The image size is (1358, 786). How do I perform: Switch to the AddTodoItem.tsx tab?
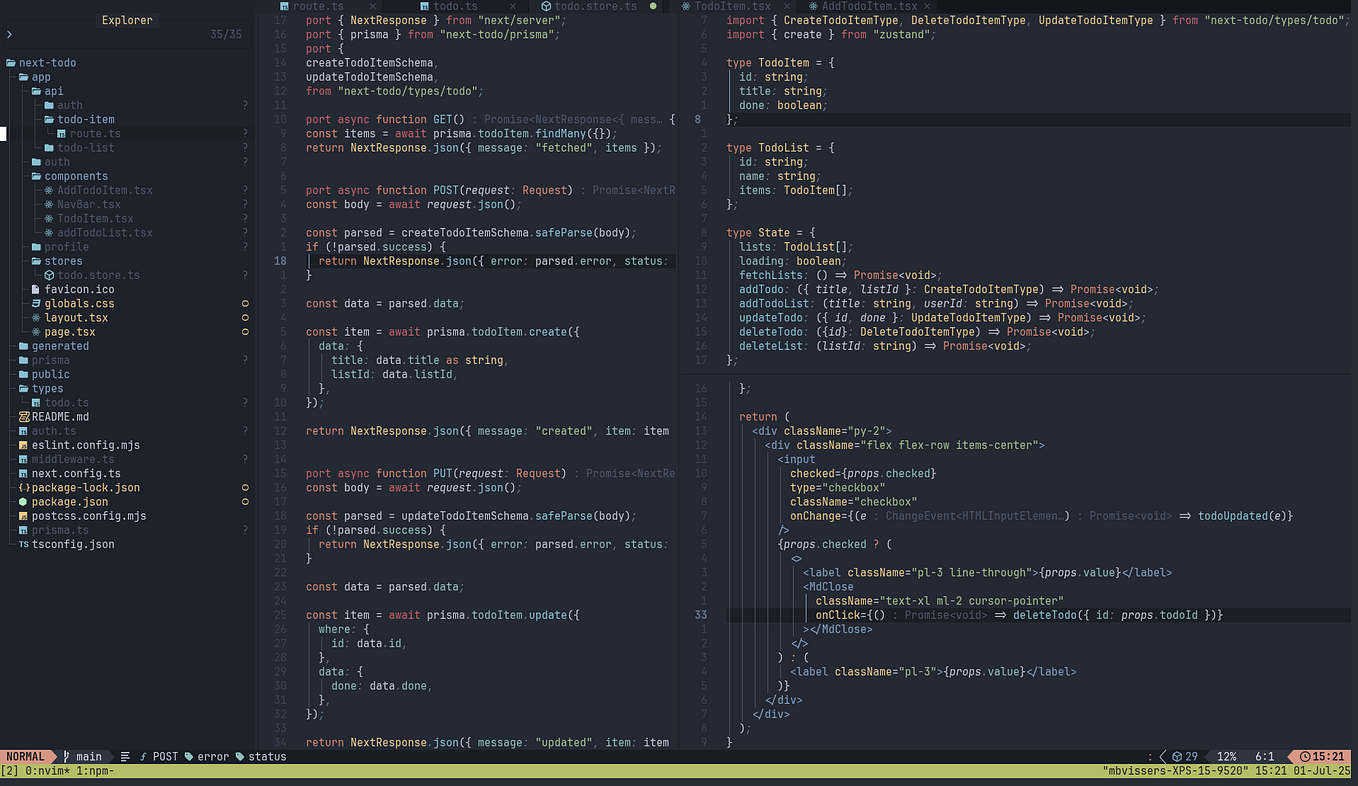[869, 6]
